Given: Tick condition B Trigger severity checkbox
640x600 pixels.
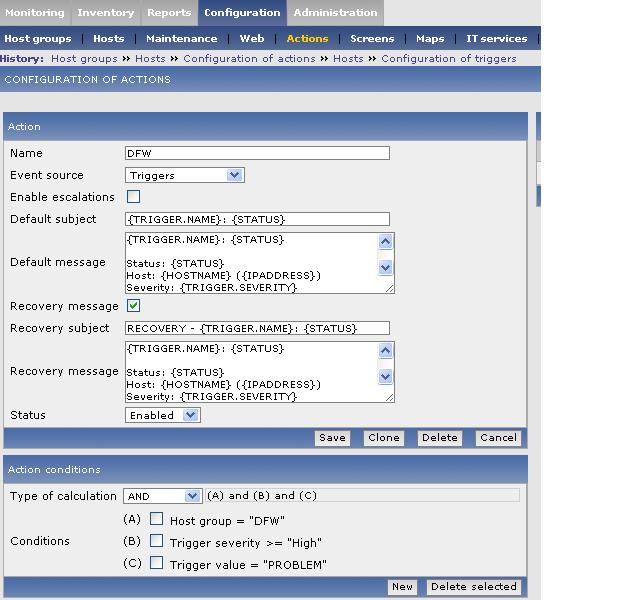Looking at the screenshot, I should (157, 541).
